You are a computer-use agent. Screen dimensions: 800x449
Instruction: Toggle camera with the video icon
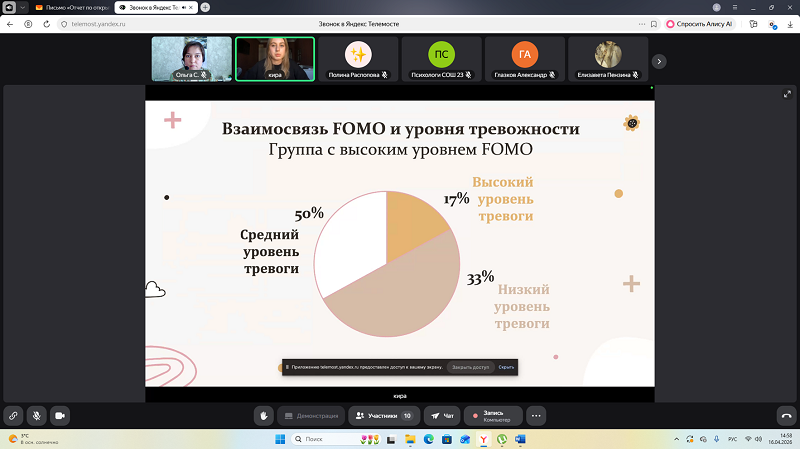(x=60, y=416)
